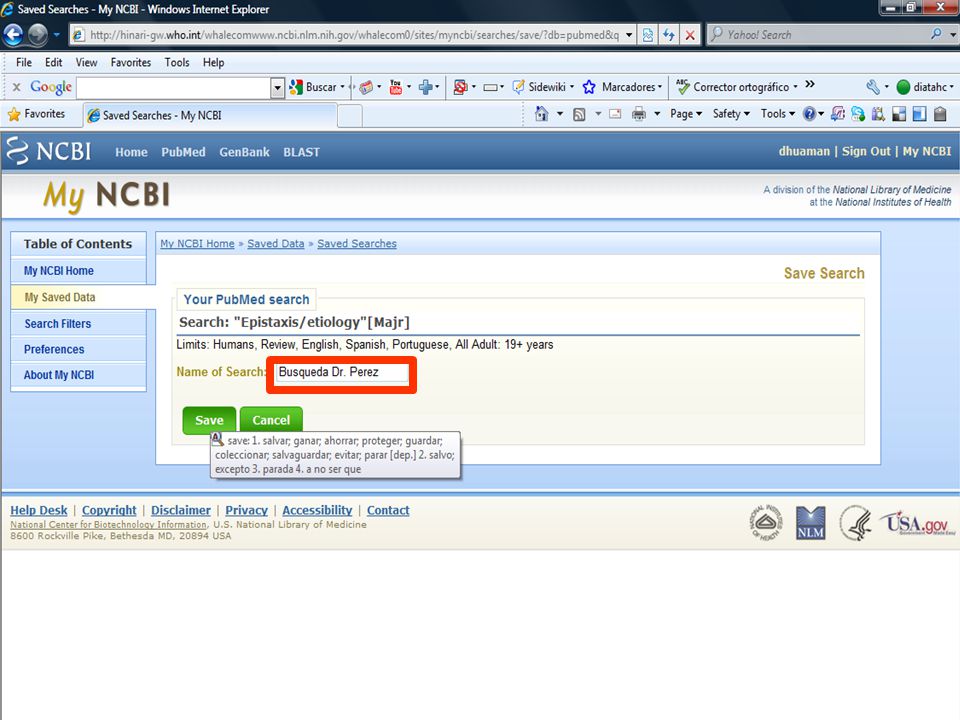Expand the Print dropdown arrow
Screen dimensions: 960x720
pyautogui.click(x=657, y=114)
